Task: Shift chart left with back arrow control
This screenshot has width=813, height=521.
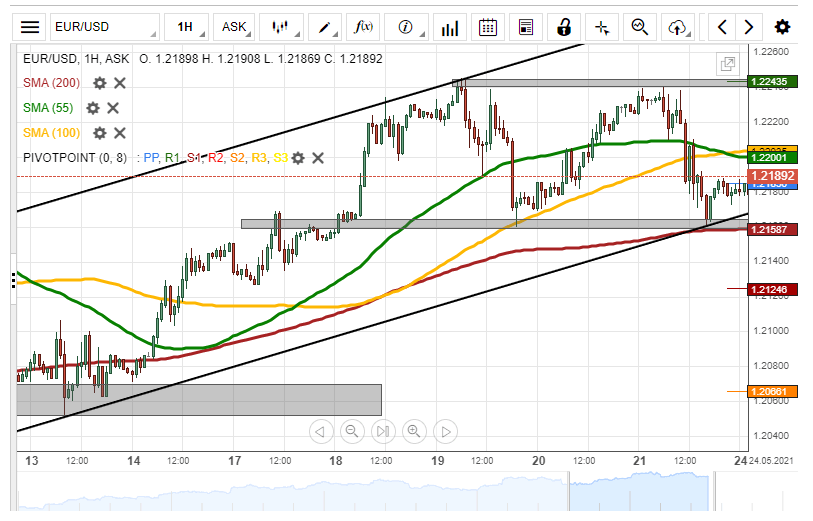Action: click(x=320, y=431)
